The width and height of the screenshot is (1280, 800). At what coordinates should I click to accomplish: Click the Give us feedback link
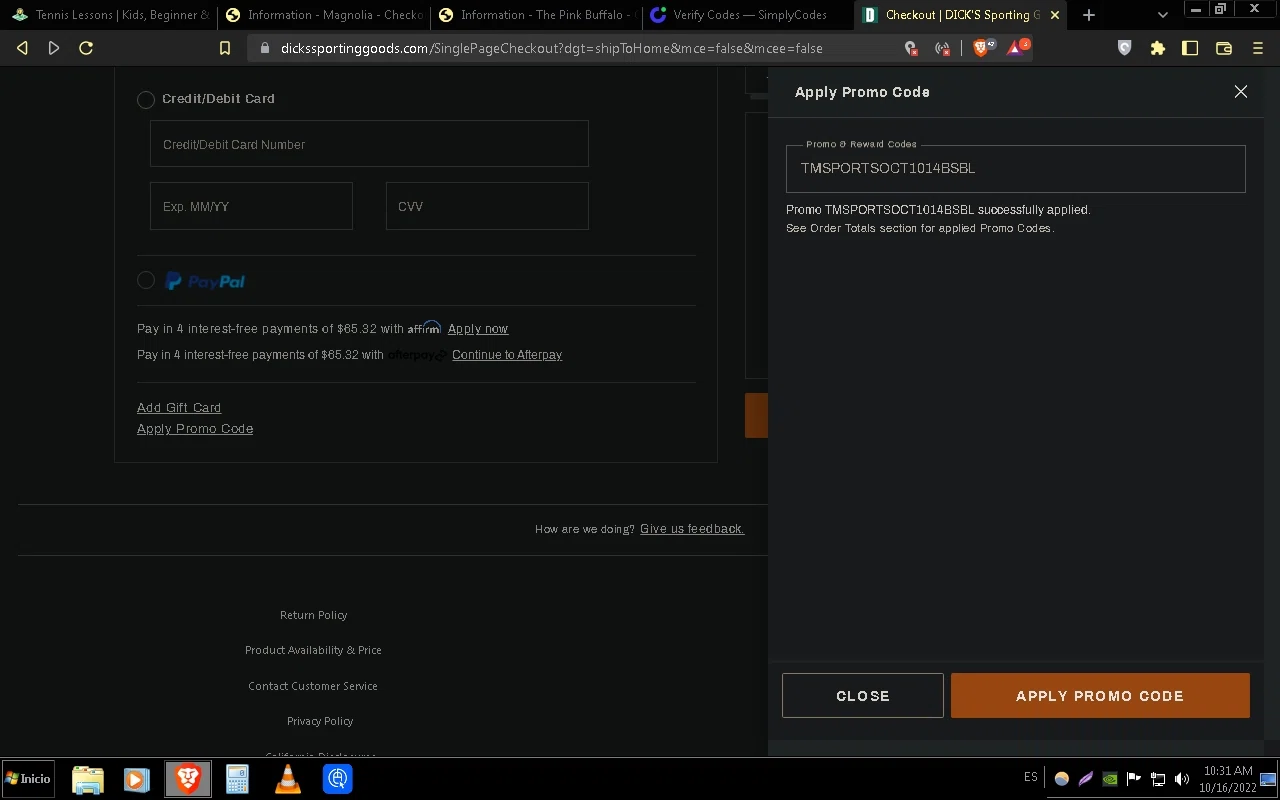pyautogui.click(x=692, y=529)
